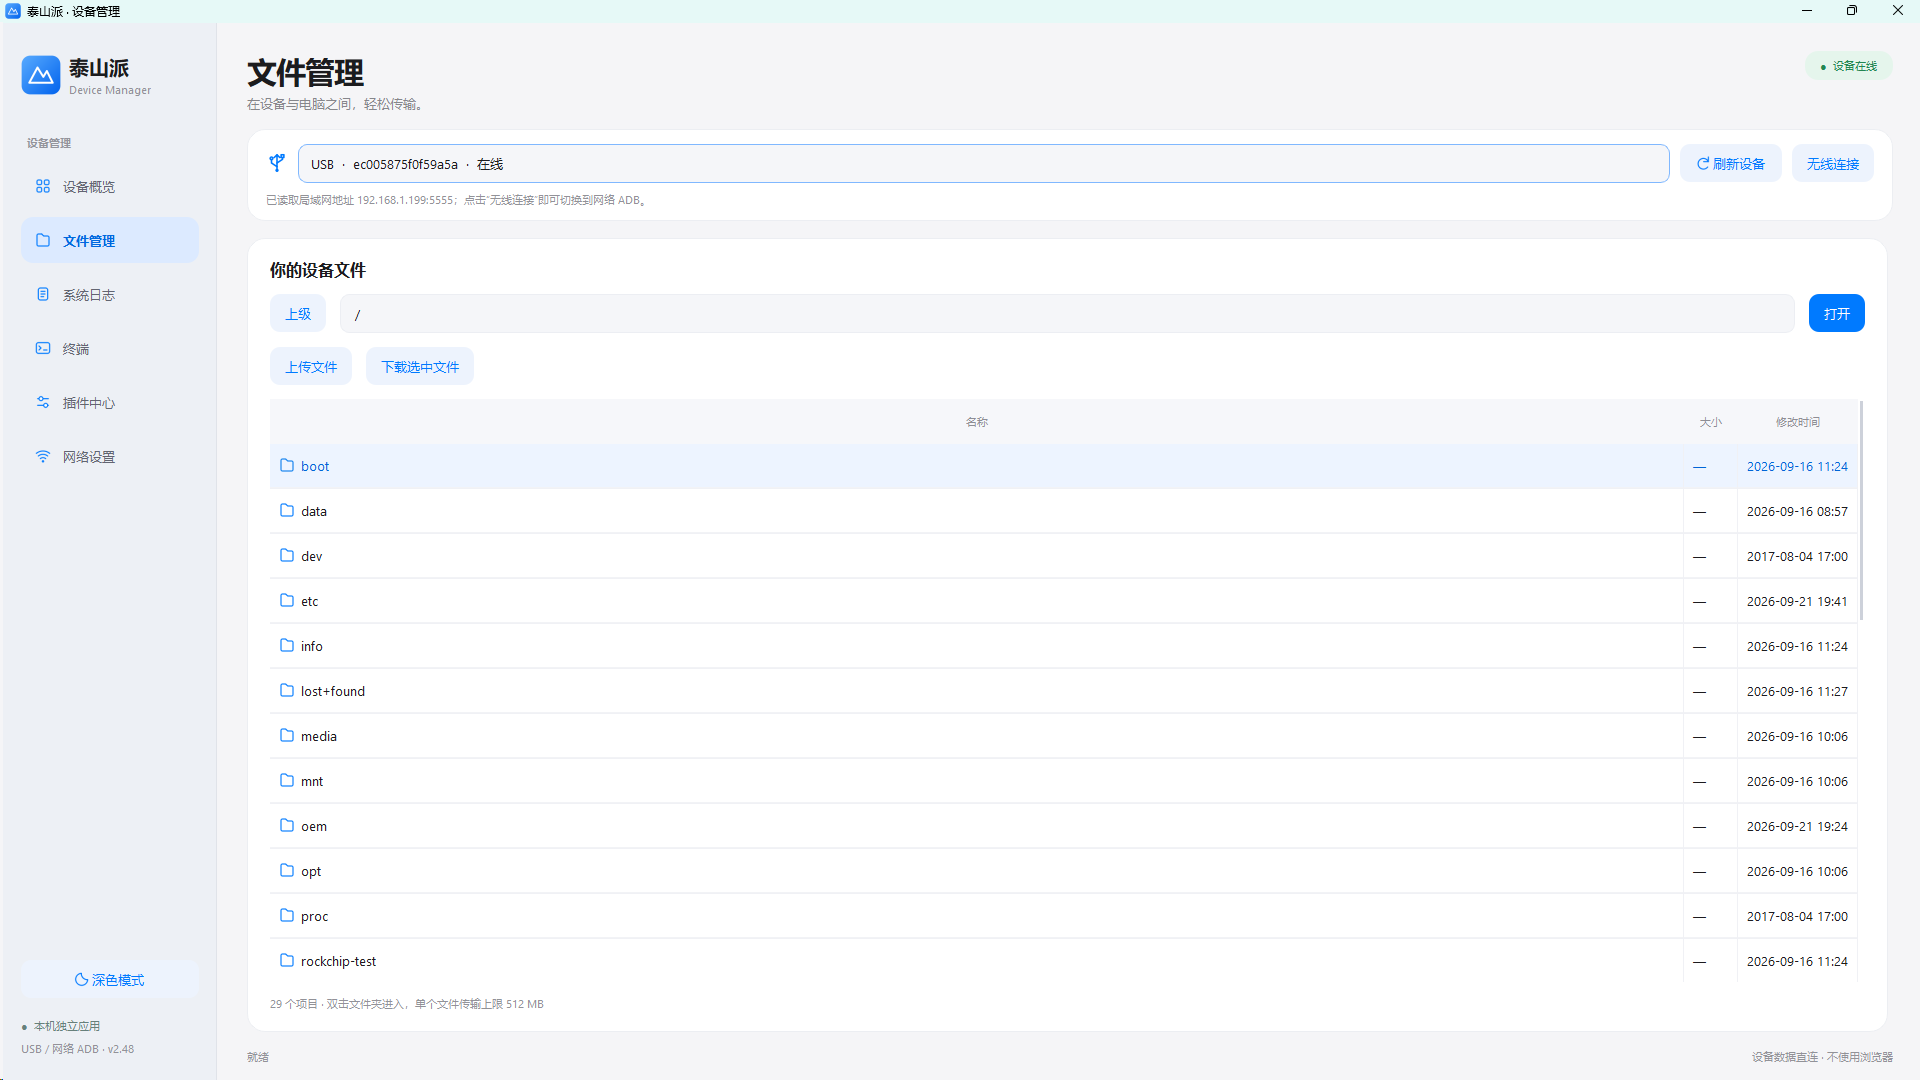Go to 终端 page
This screenshot has width=1920, height=1080.
coord(110,349)
